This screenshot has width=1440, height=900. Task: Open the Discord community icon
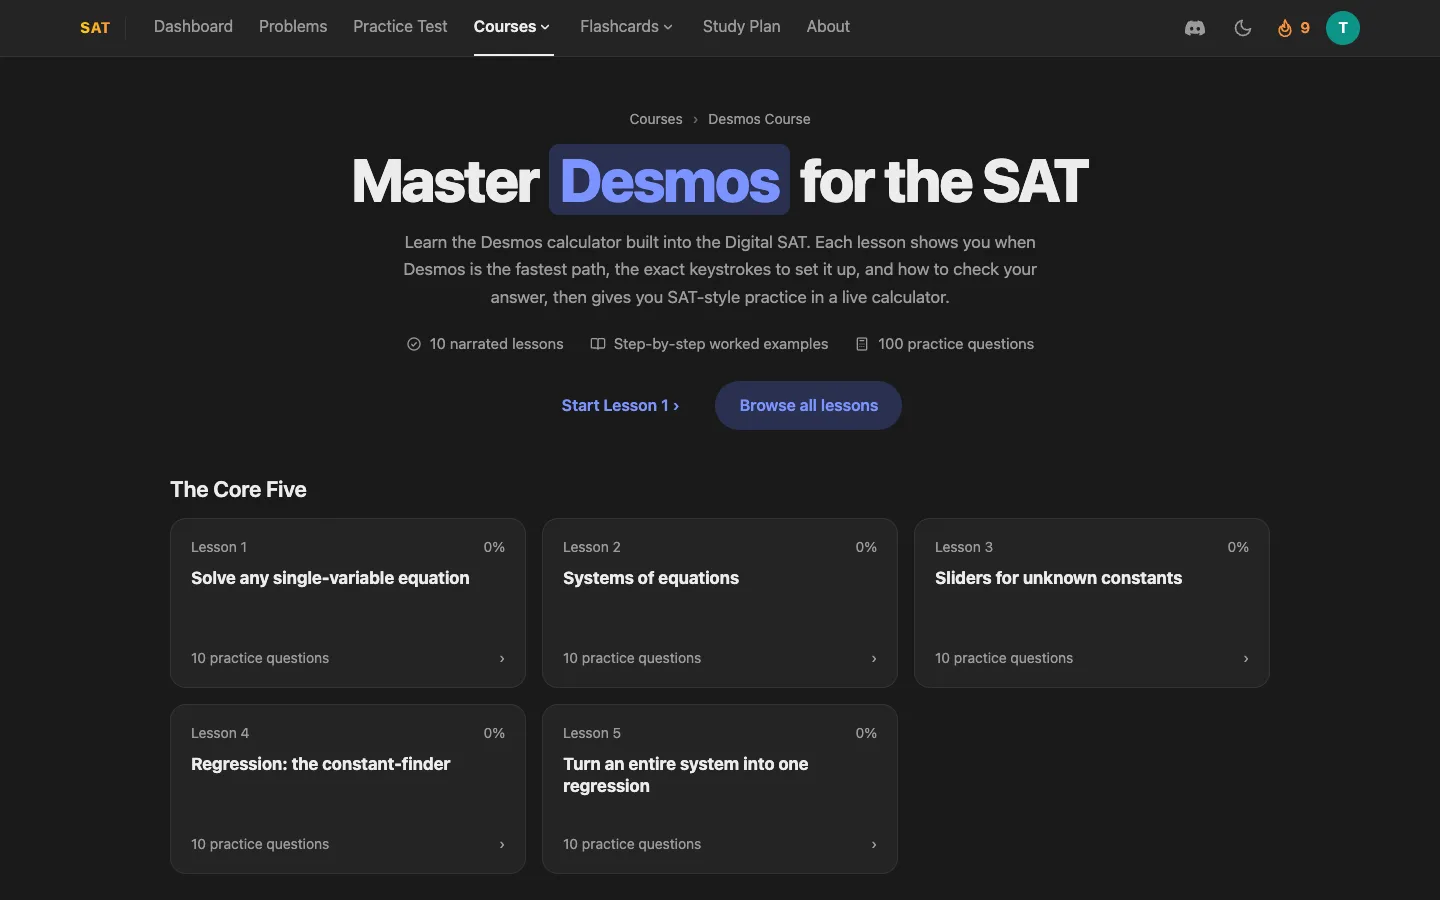(x=1195, y=28)
